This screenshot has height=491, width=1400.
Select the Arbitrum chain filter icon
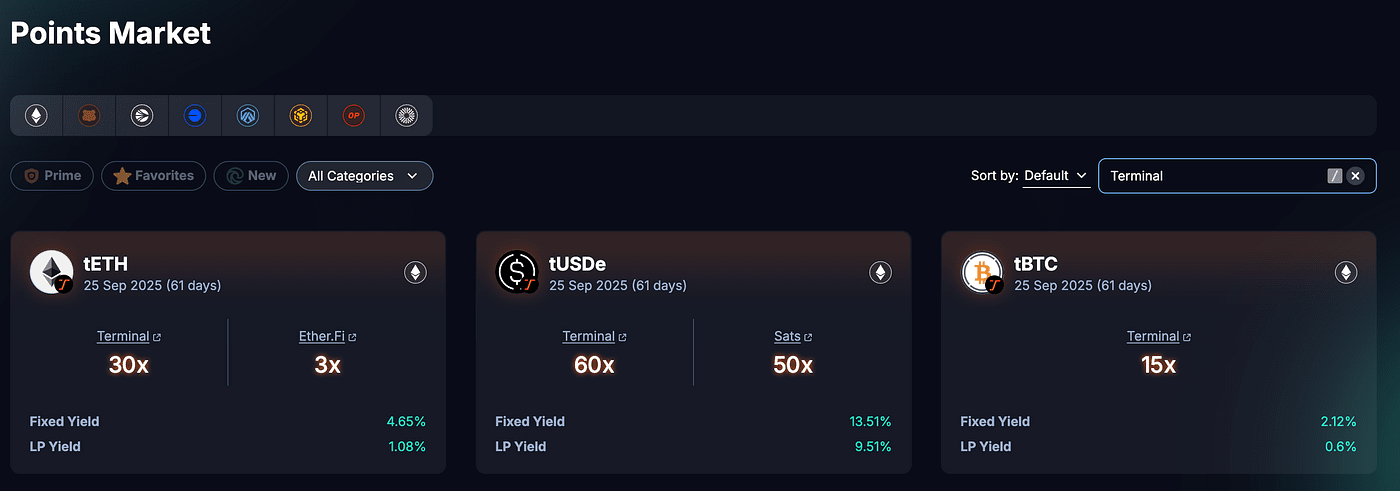point(248,116)
